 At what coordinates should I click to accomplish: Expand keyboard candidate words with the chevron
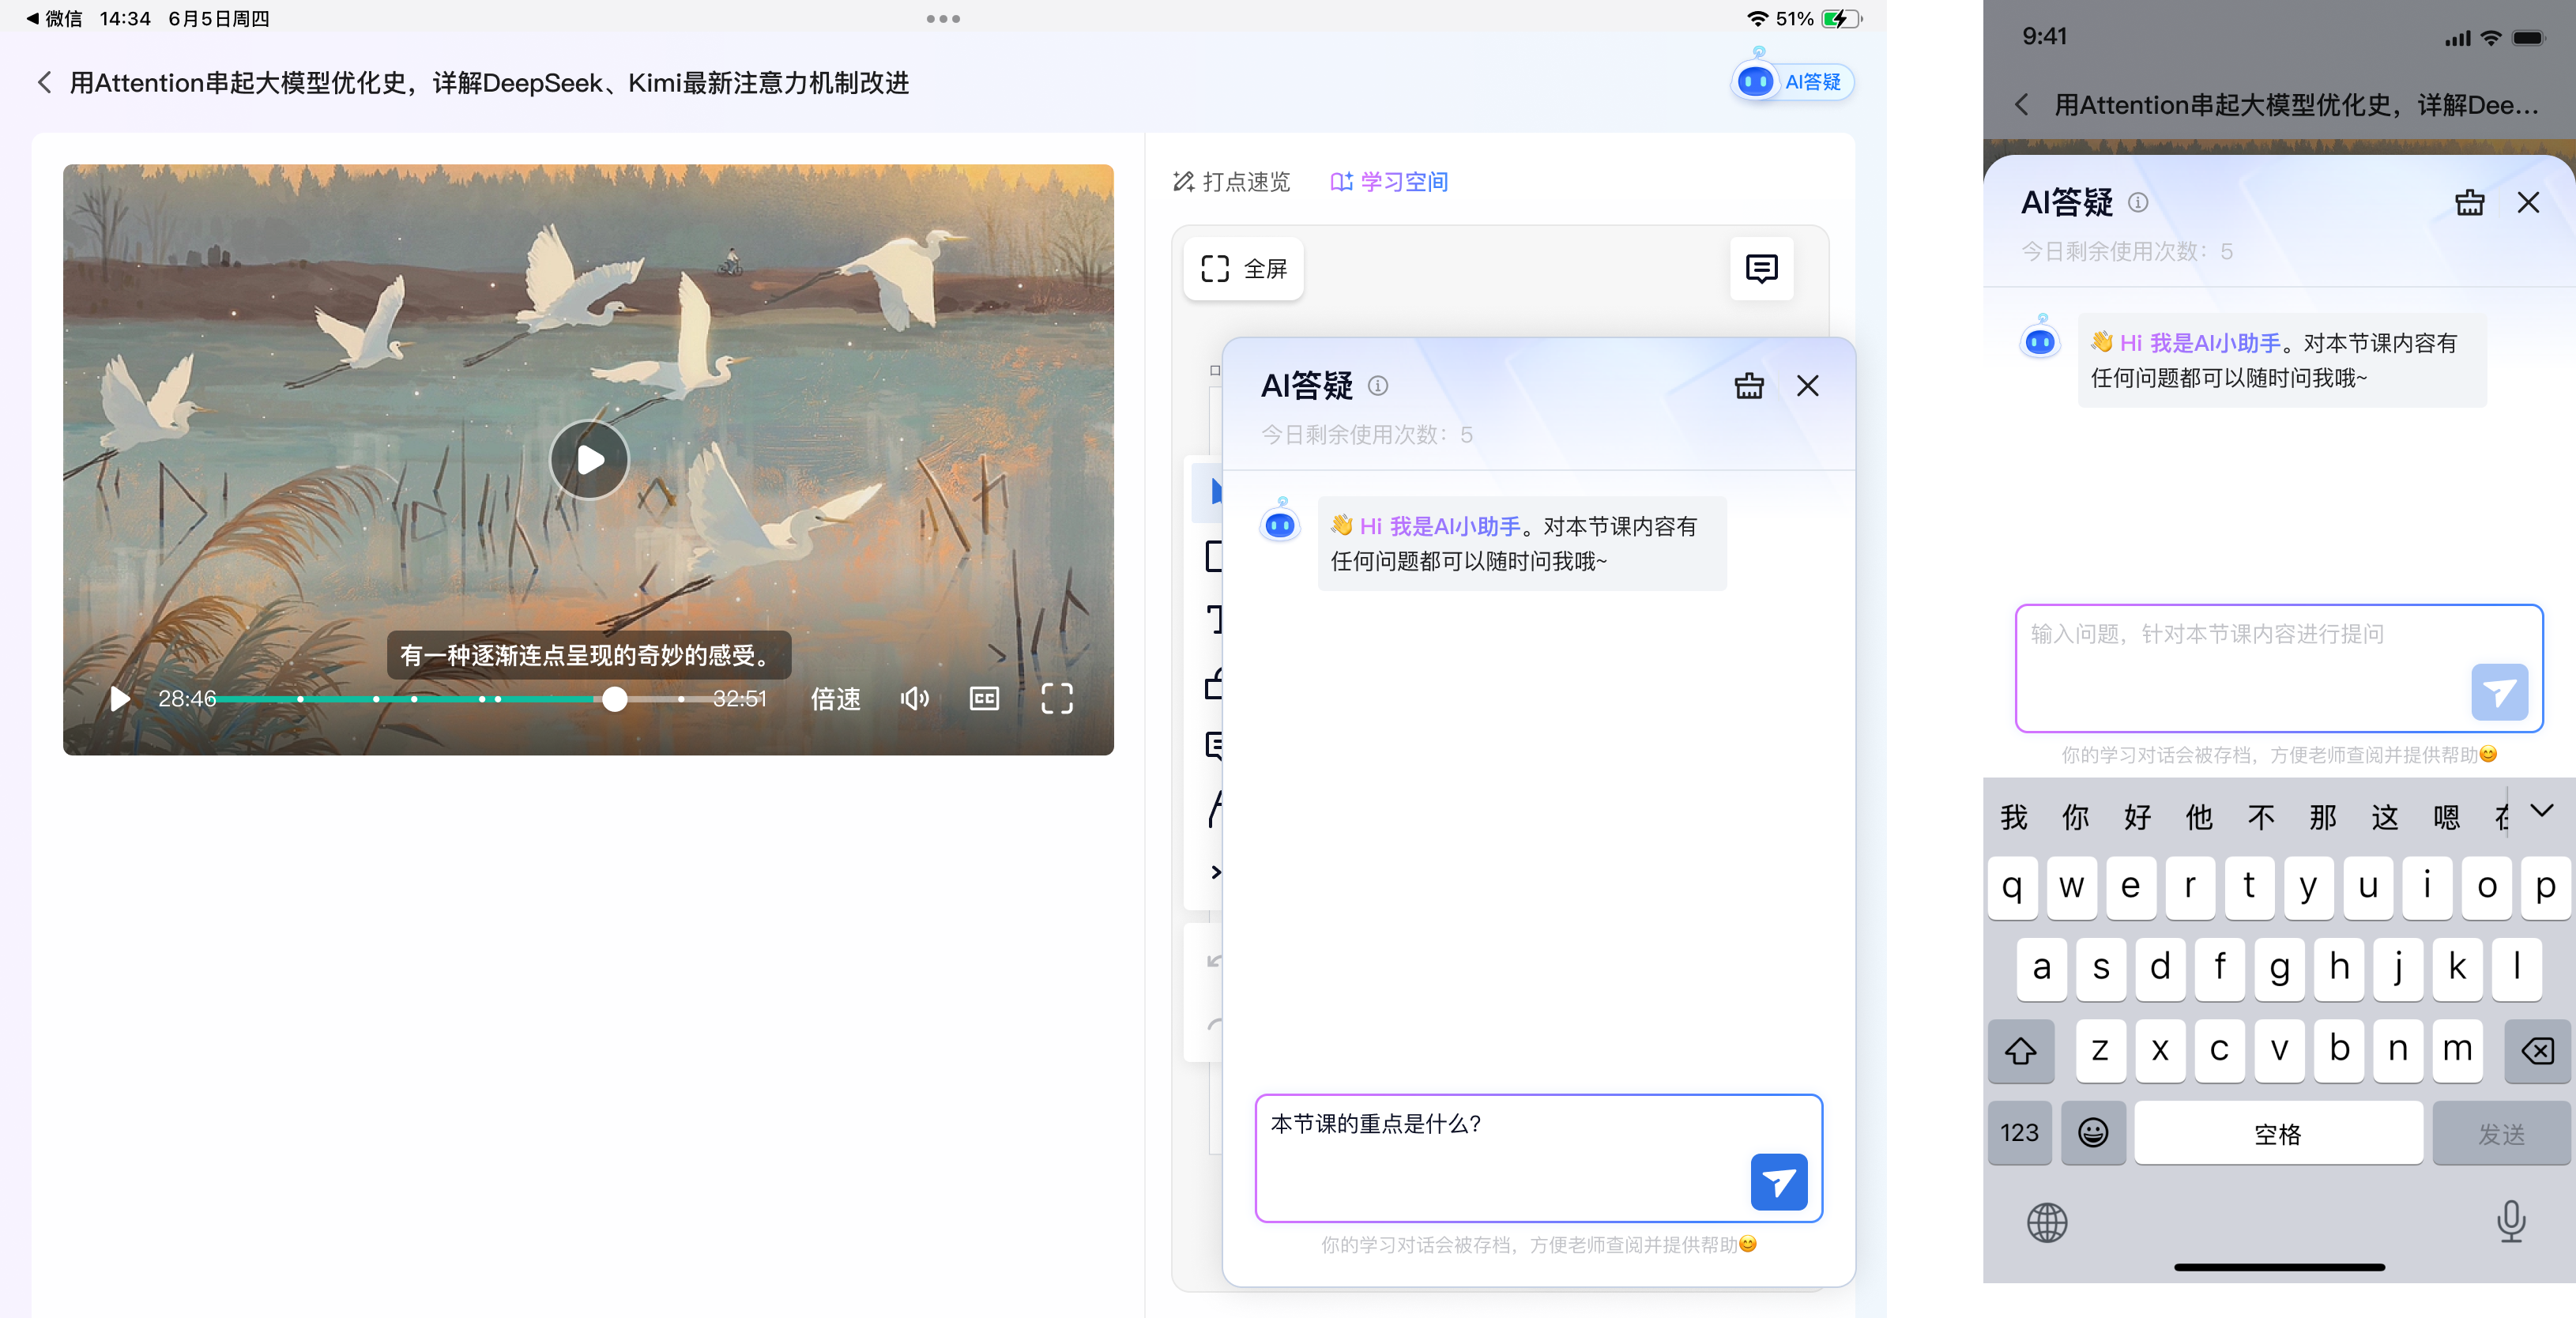(2541, 810)
